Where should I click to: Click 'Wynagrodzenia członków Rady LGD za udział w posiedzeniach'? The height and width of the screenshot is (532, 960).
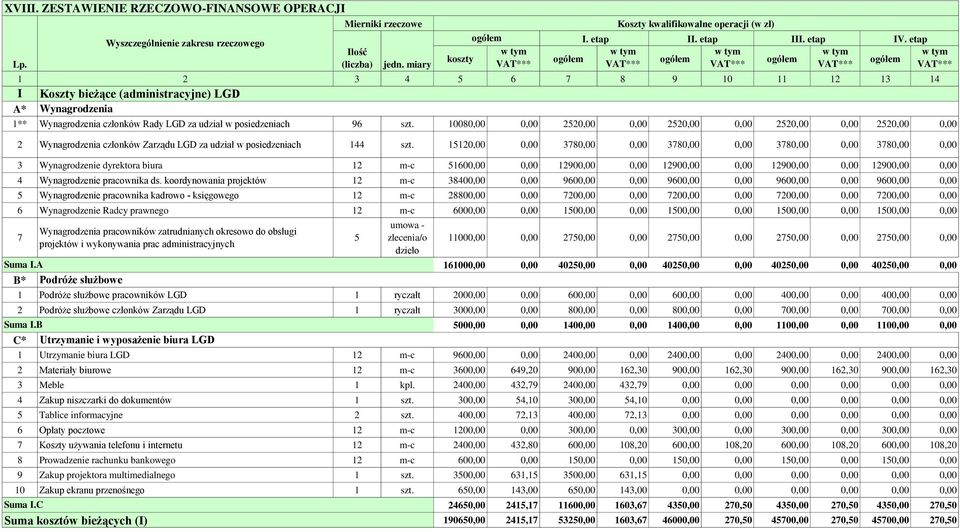(x=164, y=124)
